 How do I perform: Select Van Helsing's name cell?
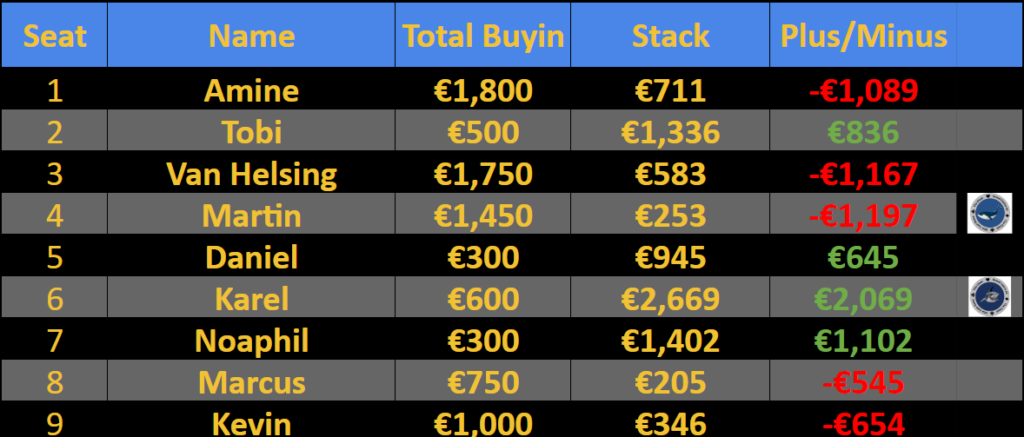click(252, 174)
